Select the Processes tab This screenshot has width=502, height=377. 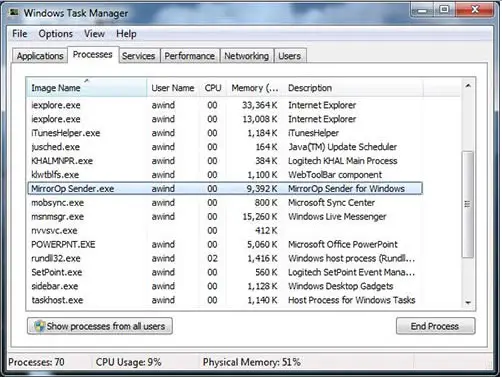point(93,54)
